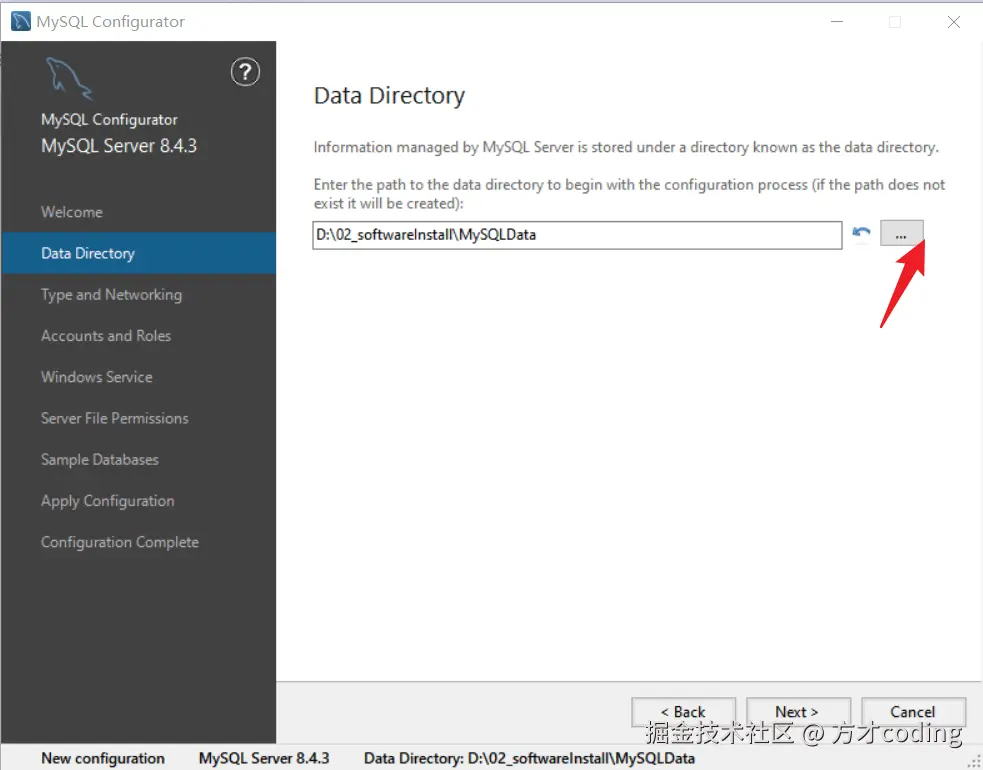Click the Next button

[798, 712]
